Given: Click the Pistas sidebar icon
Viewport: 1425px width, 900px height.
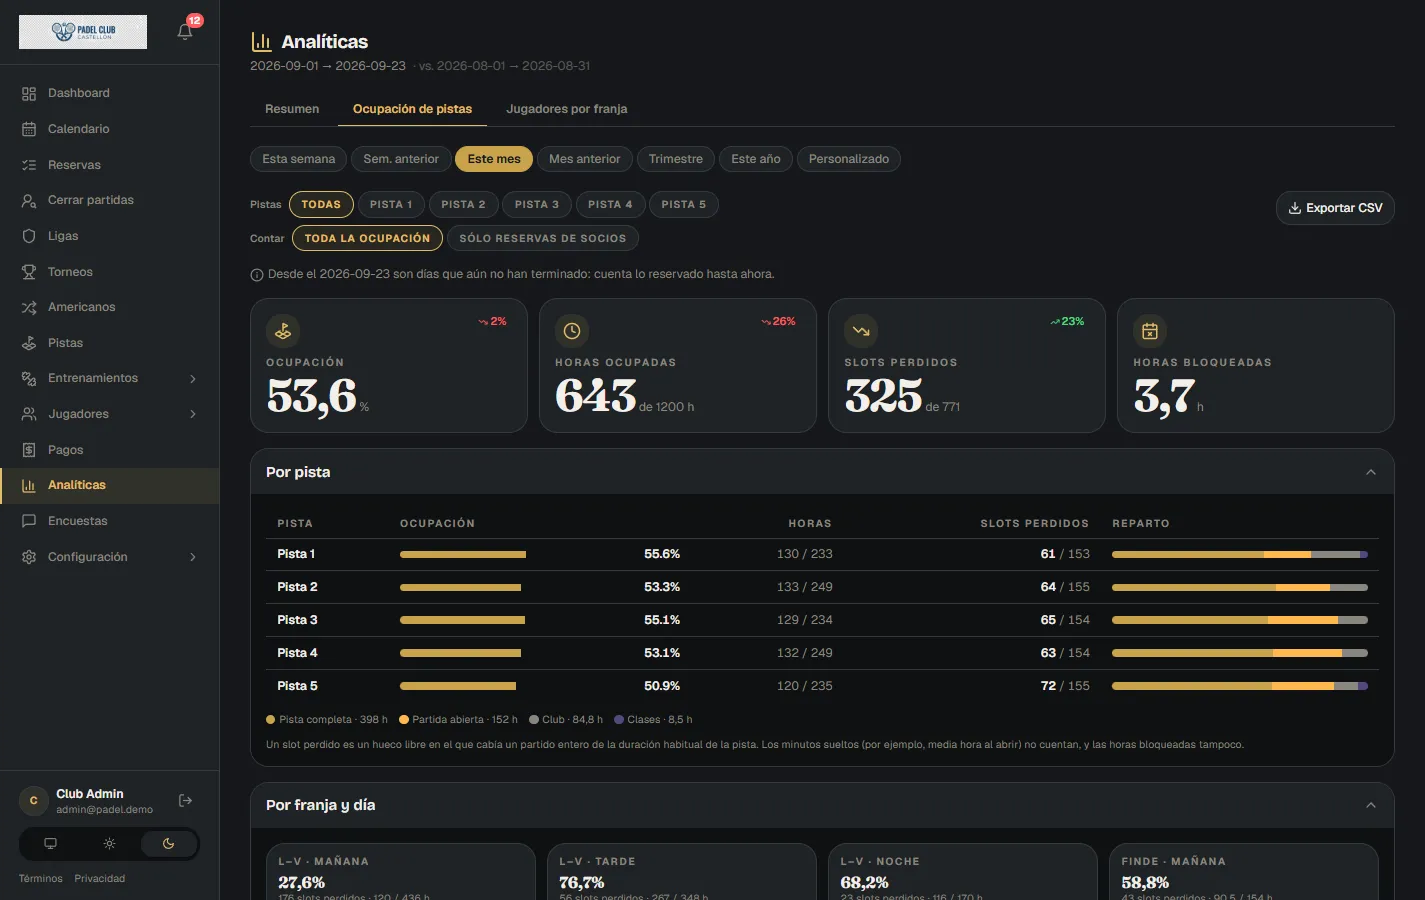Looking at the screenshot, I should (x=29, y=343).
